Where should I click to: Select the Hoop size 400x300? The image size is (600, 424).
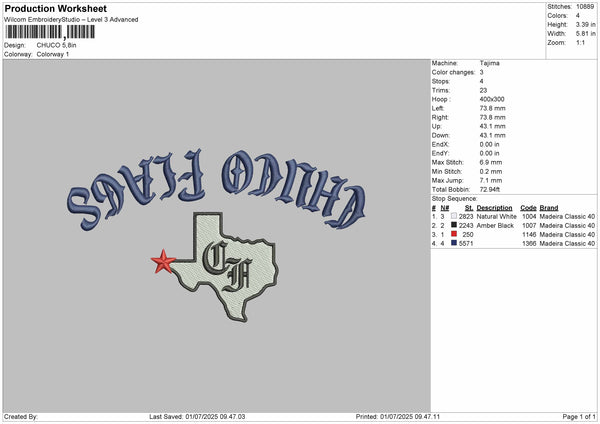(x=492, y=99)
